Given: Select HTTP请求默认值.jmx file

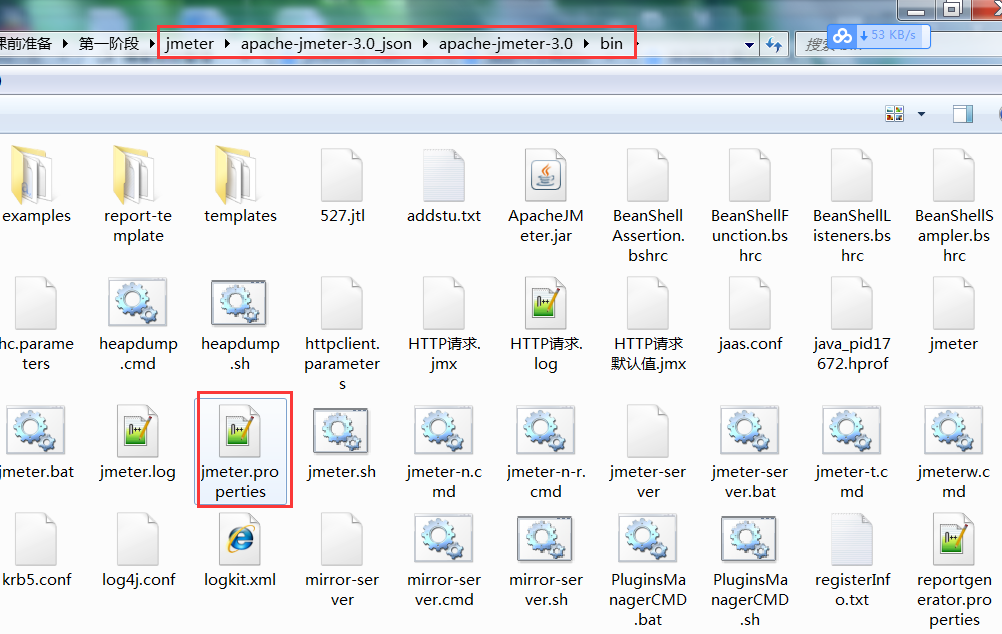Looking at the screenshot, I should tap(648, 324).
